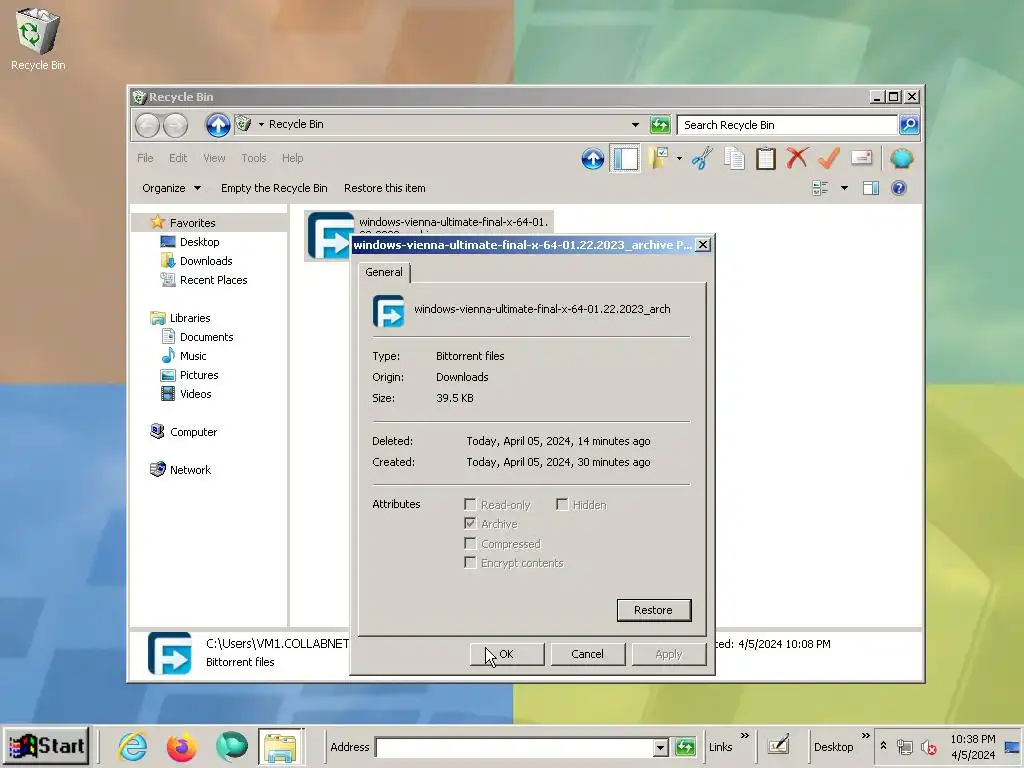Refresh the Recycle Bin address bar

click(x=660, y=124)
